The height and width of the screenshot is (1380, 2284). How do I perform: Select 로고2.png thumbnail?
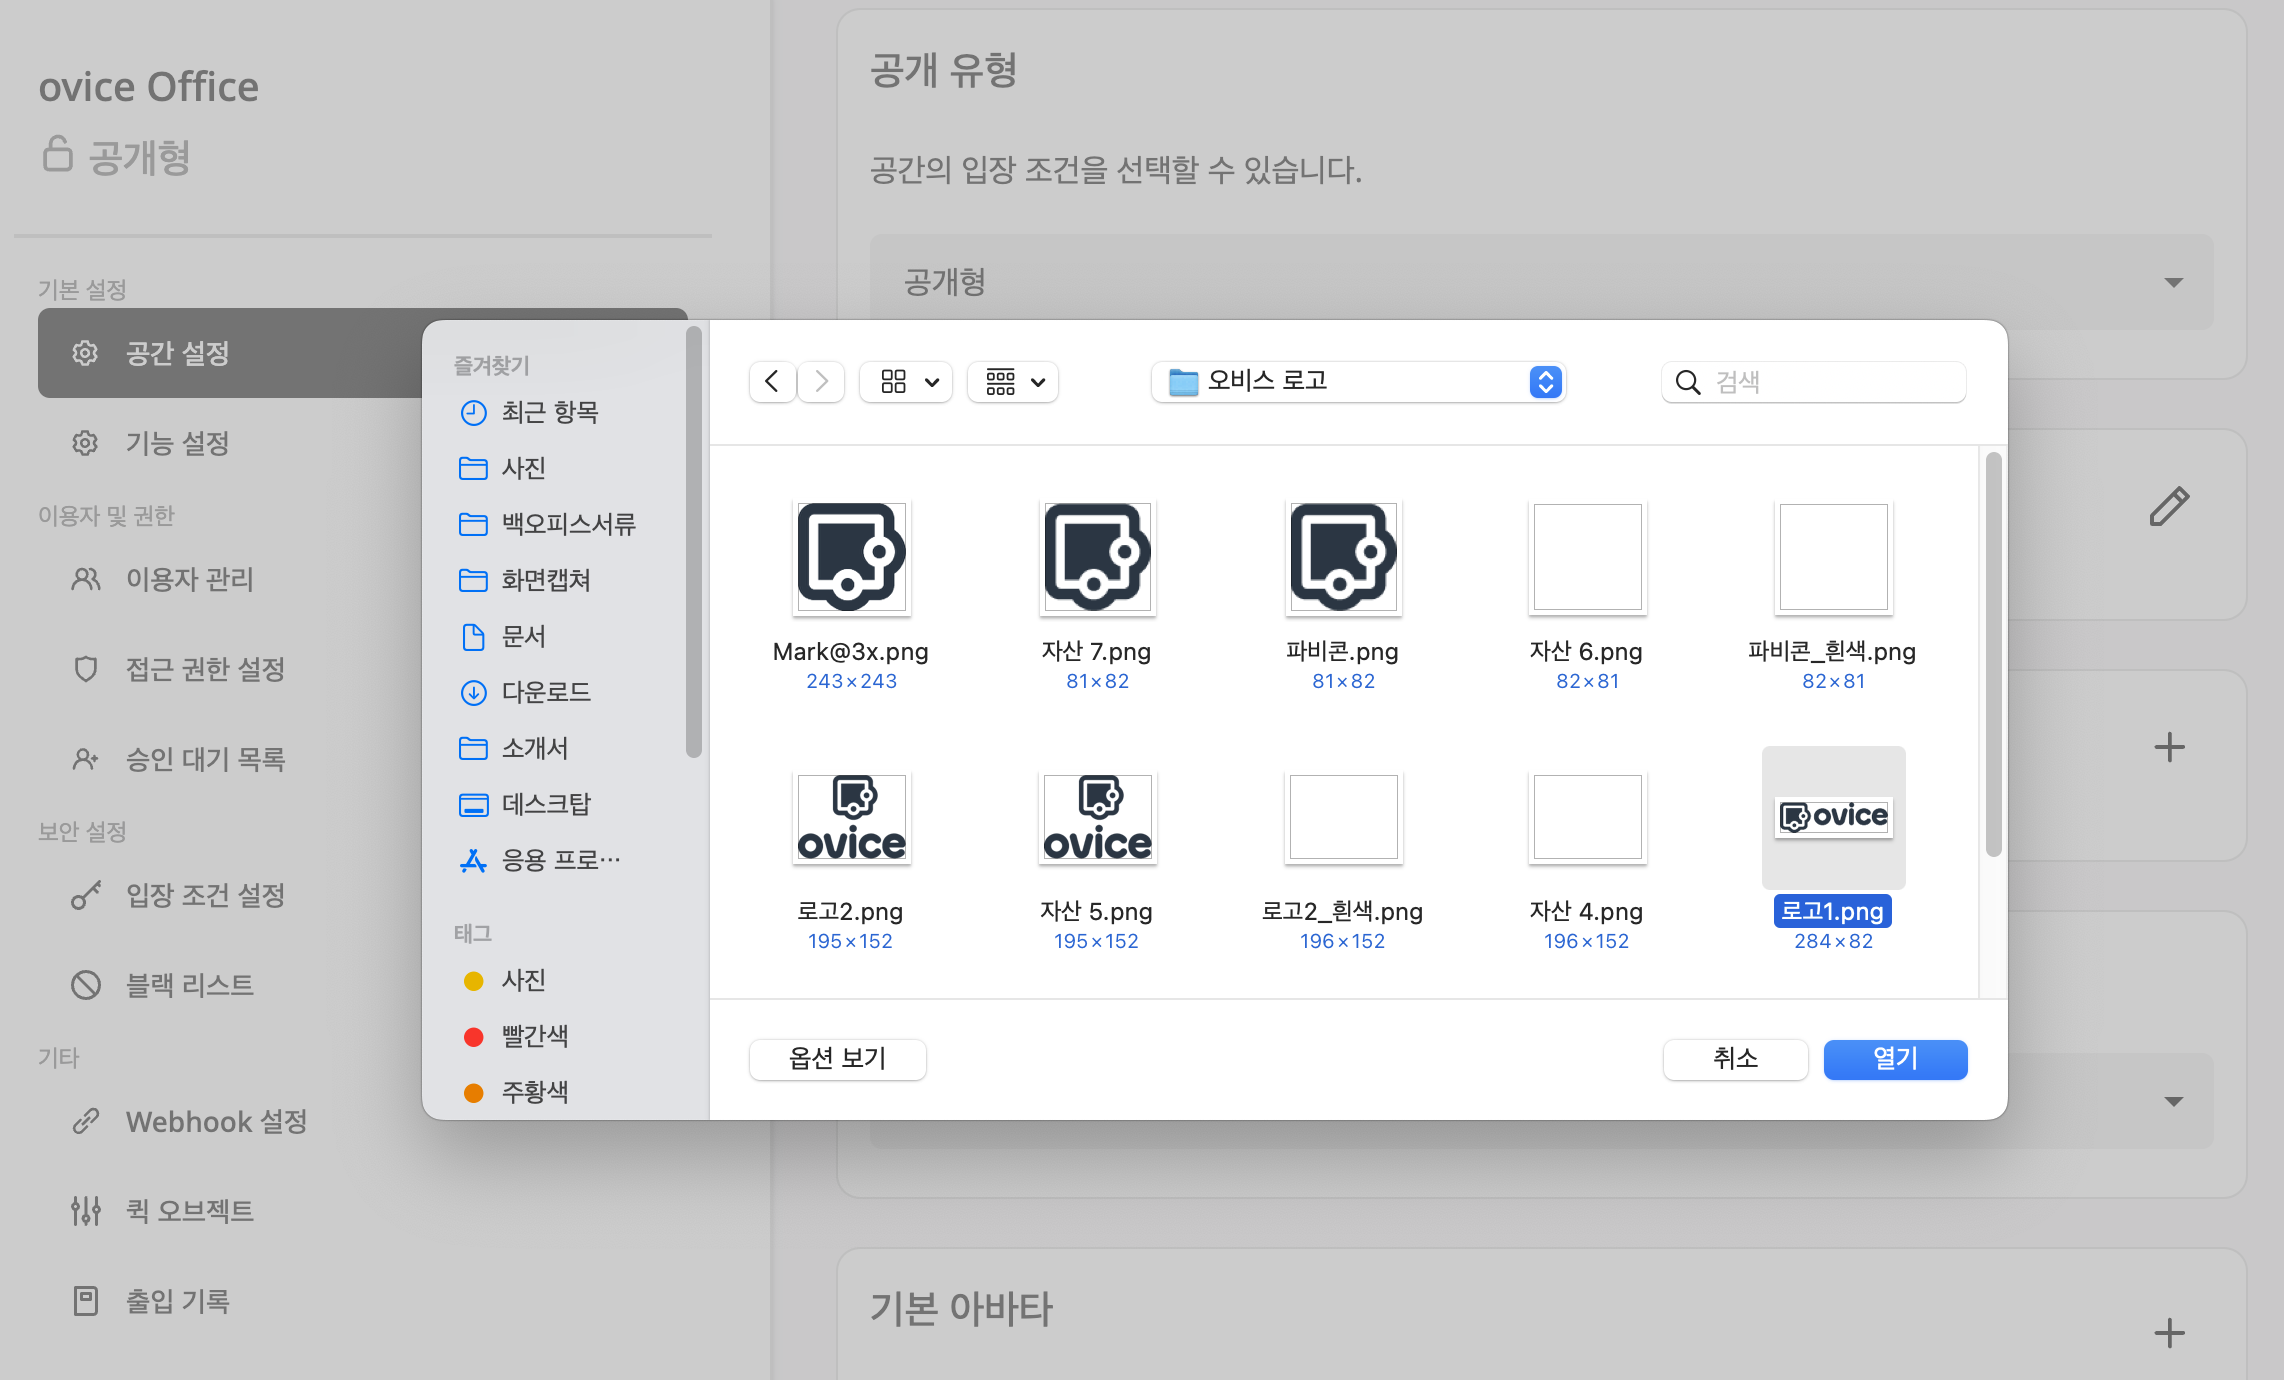click(851, 818)
